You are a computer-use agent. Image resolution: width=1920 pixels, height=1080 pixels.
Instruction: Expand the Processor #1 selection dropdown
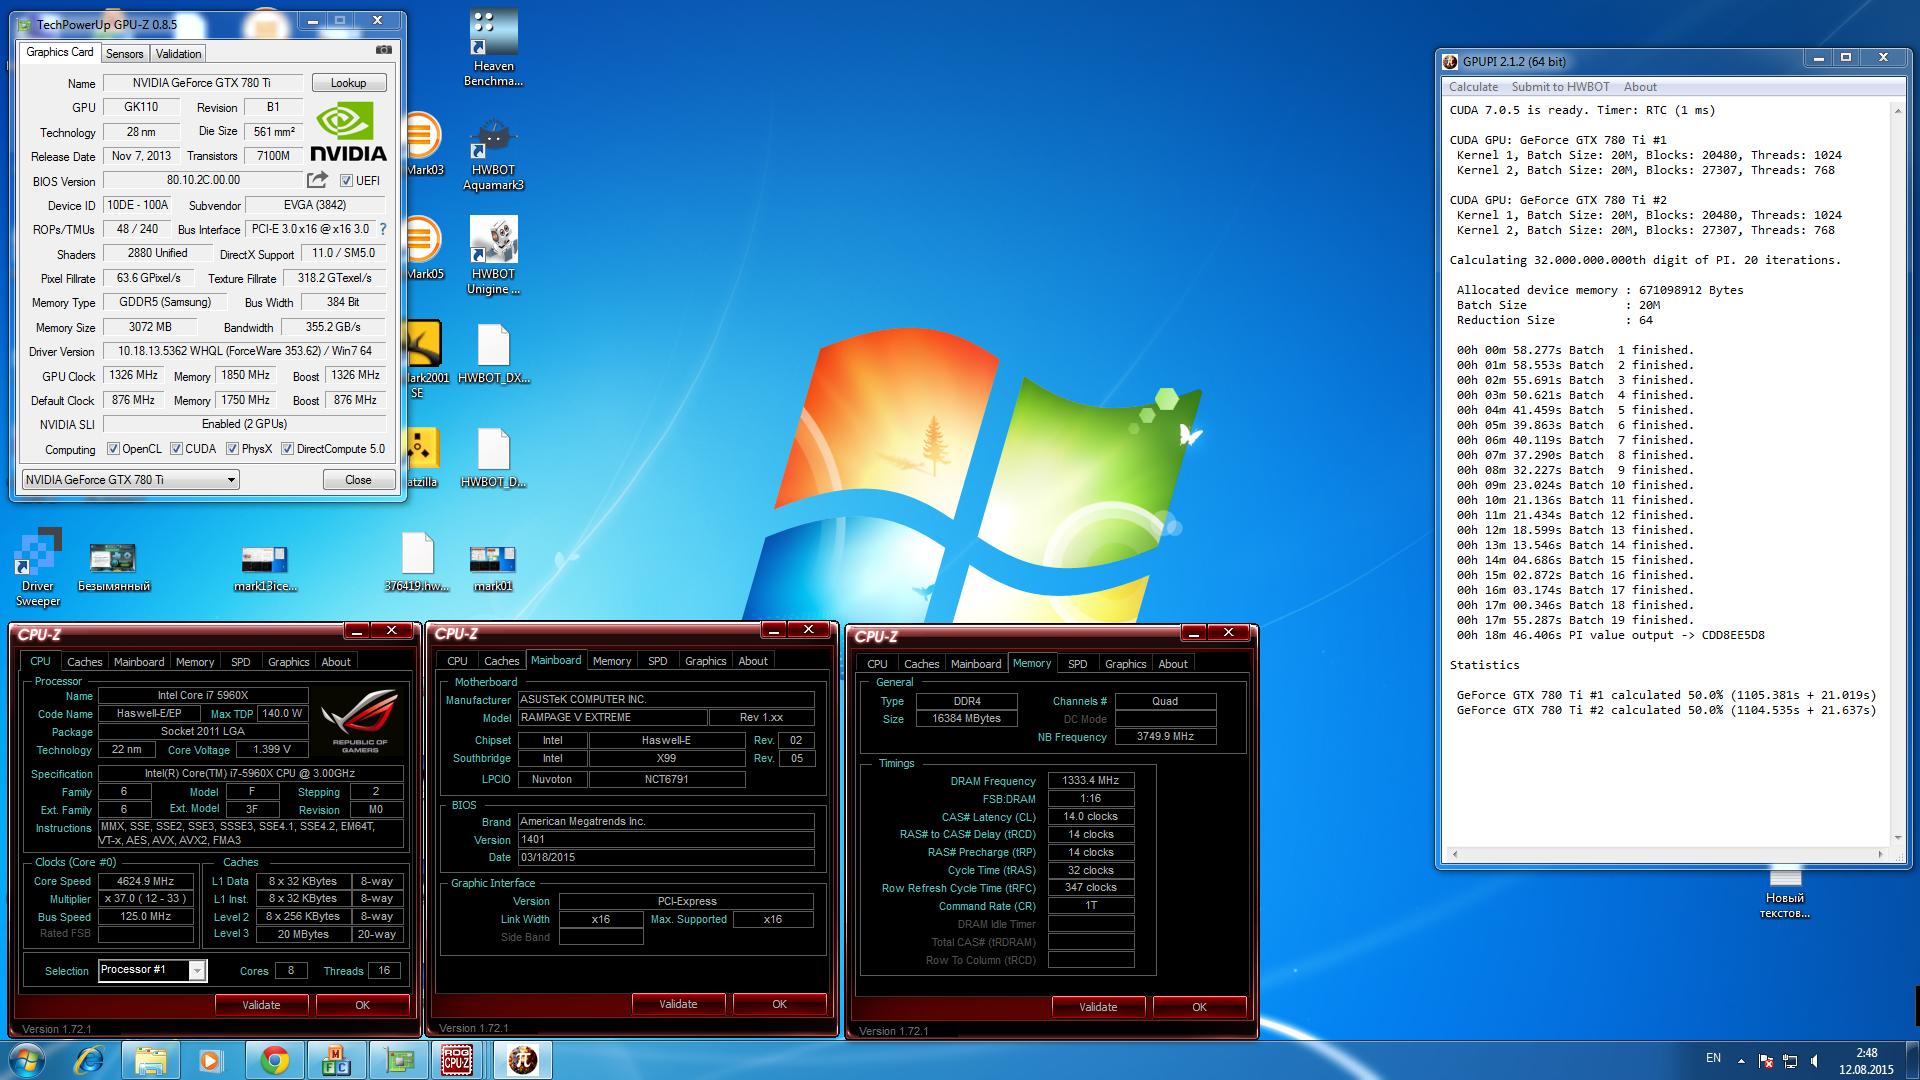pyautogui.click(x=197, y=970)
